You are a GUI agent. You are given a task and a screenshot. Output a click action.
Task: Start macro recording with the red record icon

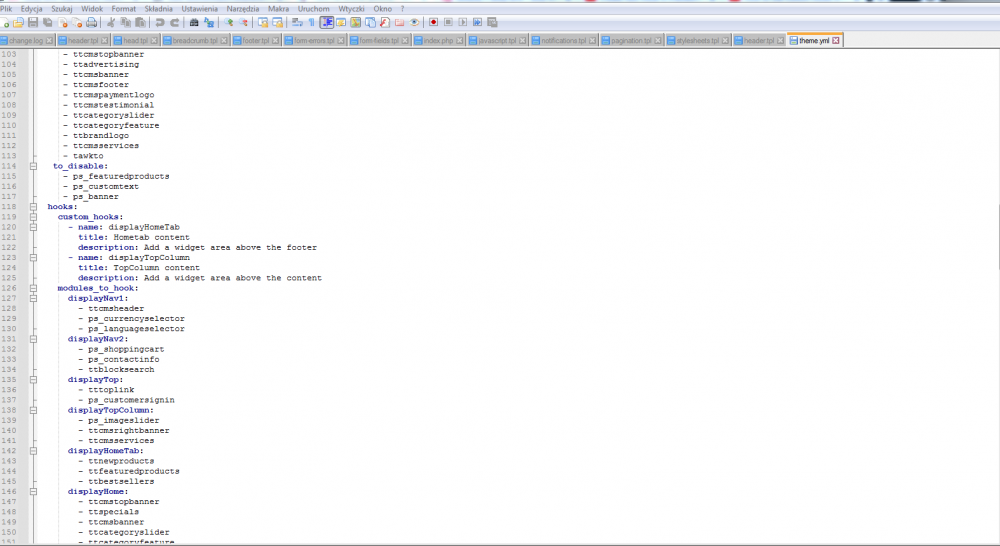pos(433,22)
